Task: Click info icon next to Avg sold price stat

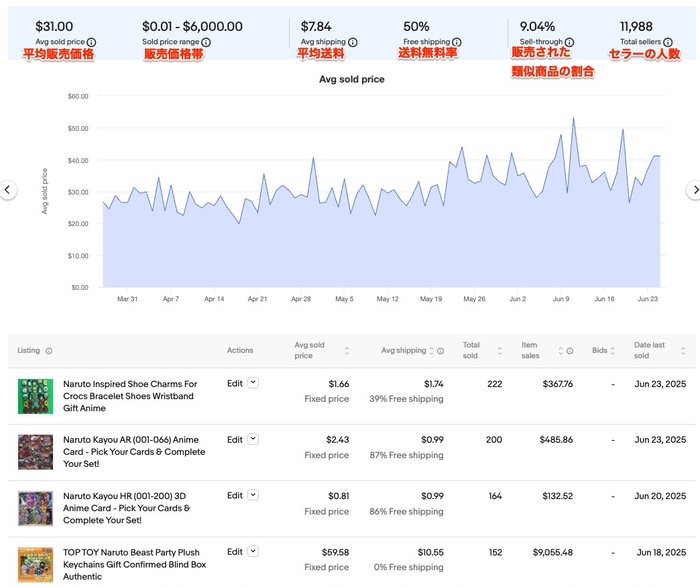Action: pyautogui.click(x=91, y=43)
